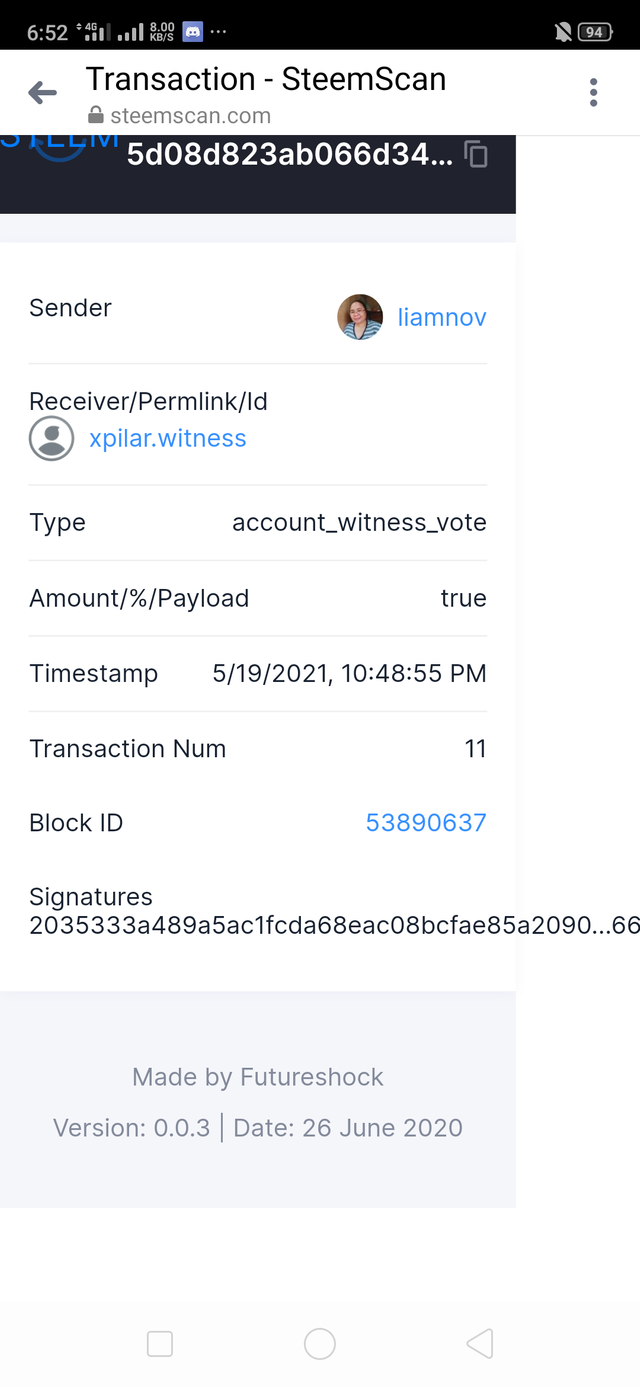Open block 53890637 link
This screenshot has width=640, height=1387.
click(426, 822)
